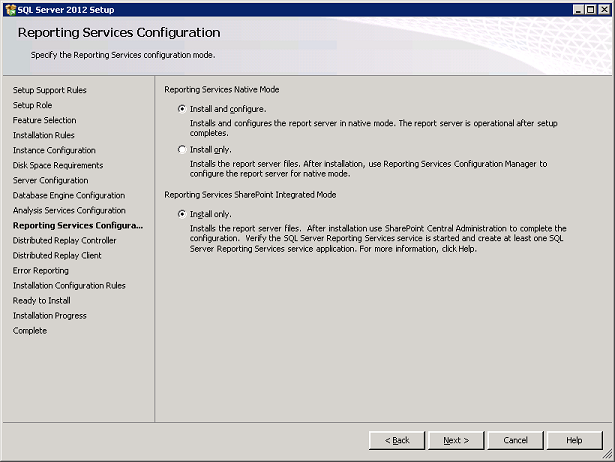Image resolution: width=615 pixels, height=462 pixels.
Task: Go to Setup Role step
Action: pos(32,105)
